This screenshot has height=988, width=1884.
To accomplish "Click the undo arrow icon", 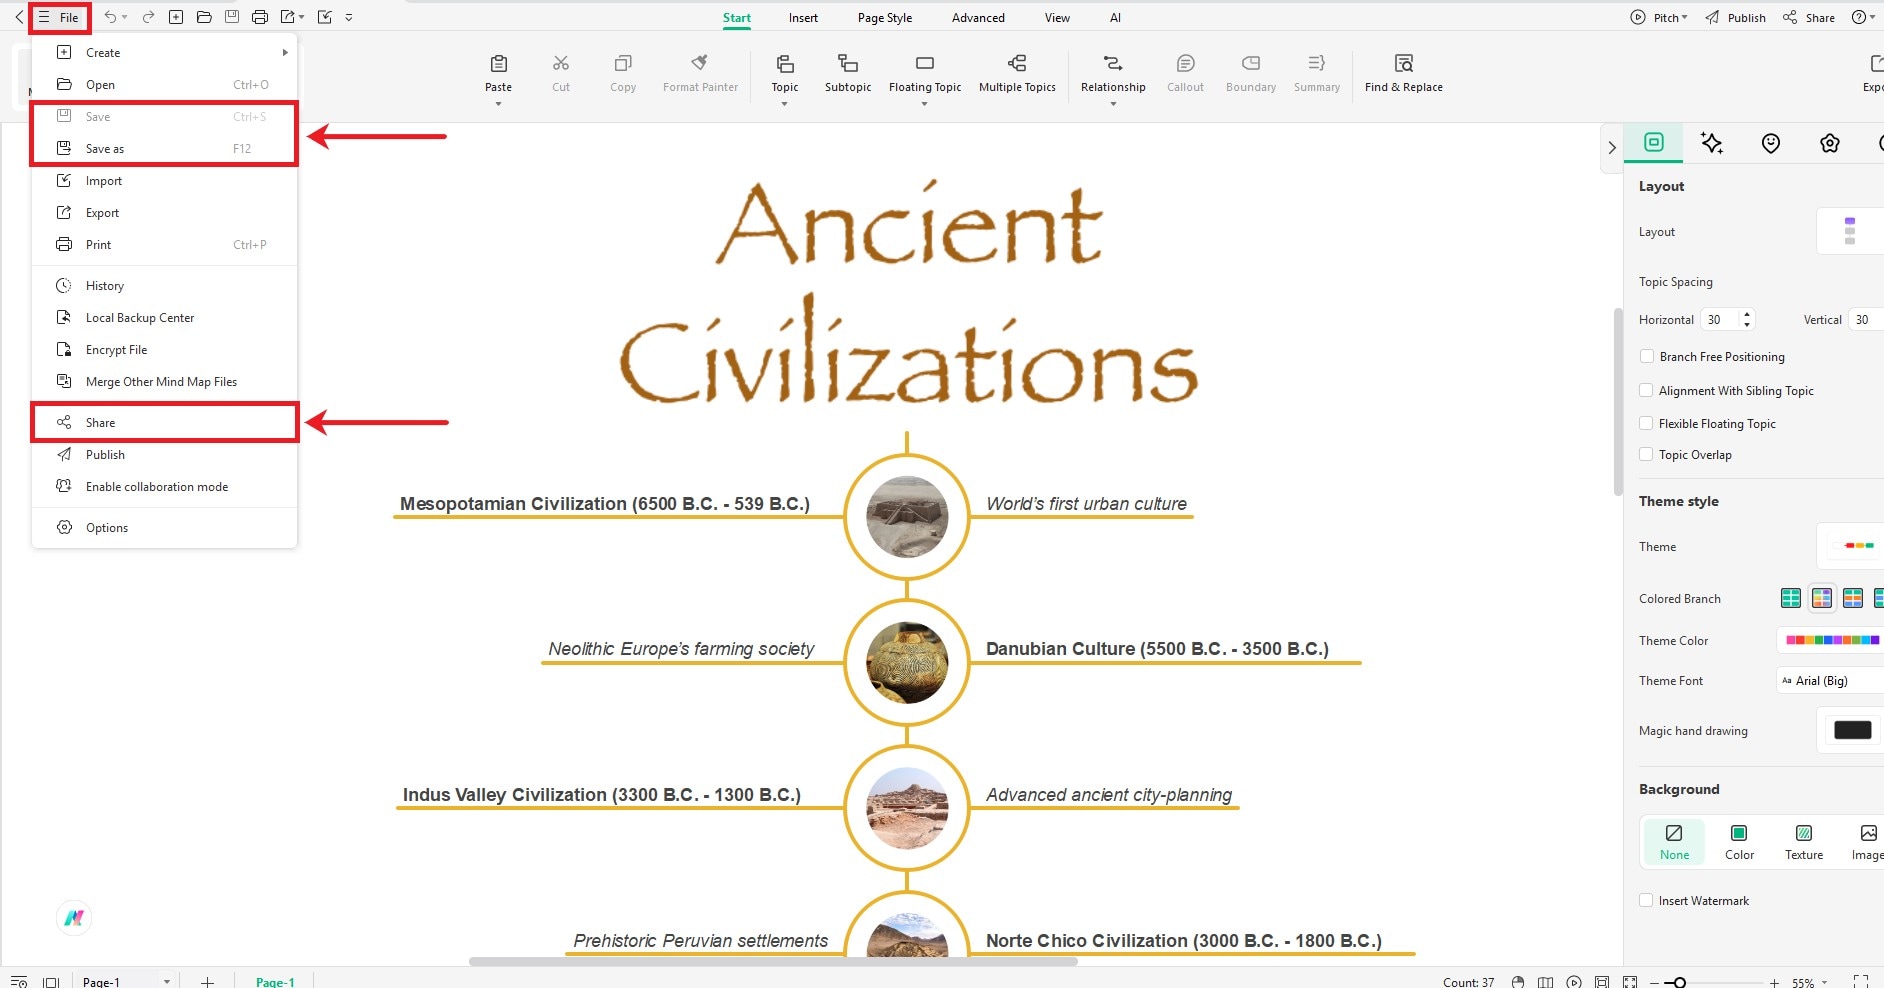I will pyautogui.click(x=110, y=17).
